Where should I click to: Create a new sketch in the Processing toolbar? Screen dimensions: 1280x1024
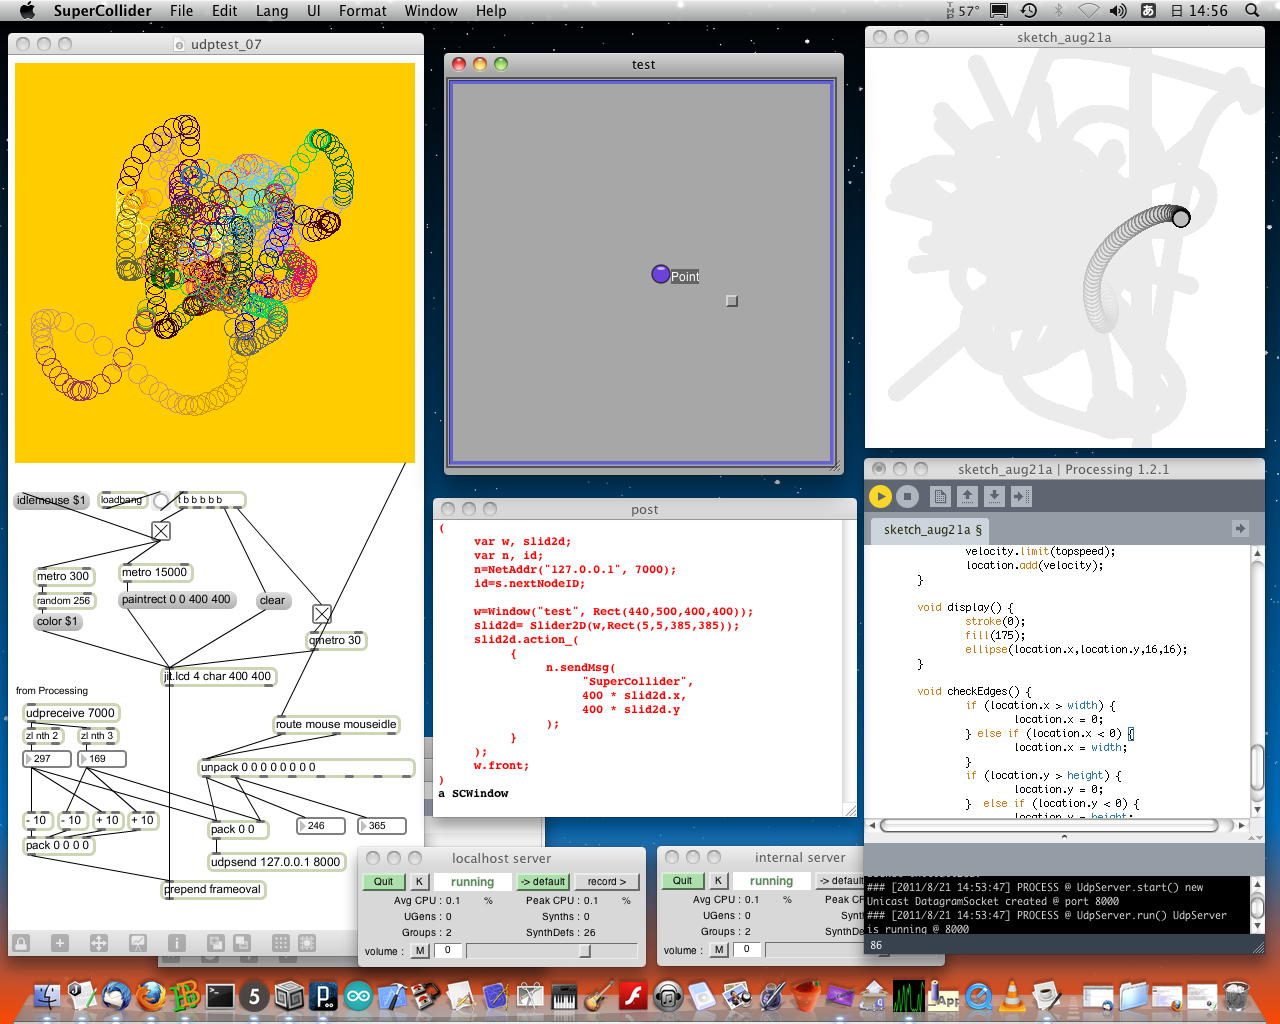[x=940, y=496]
